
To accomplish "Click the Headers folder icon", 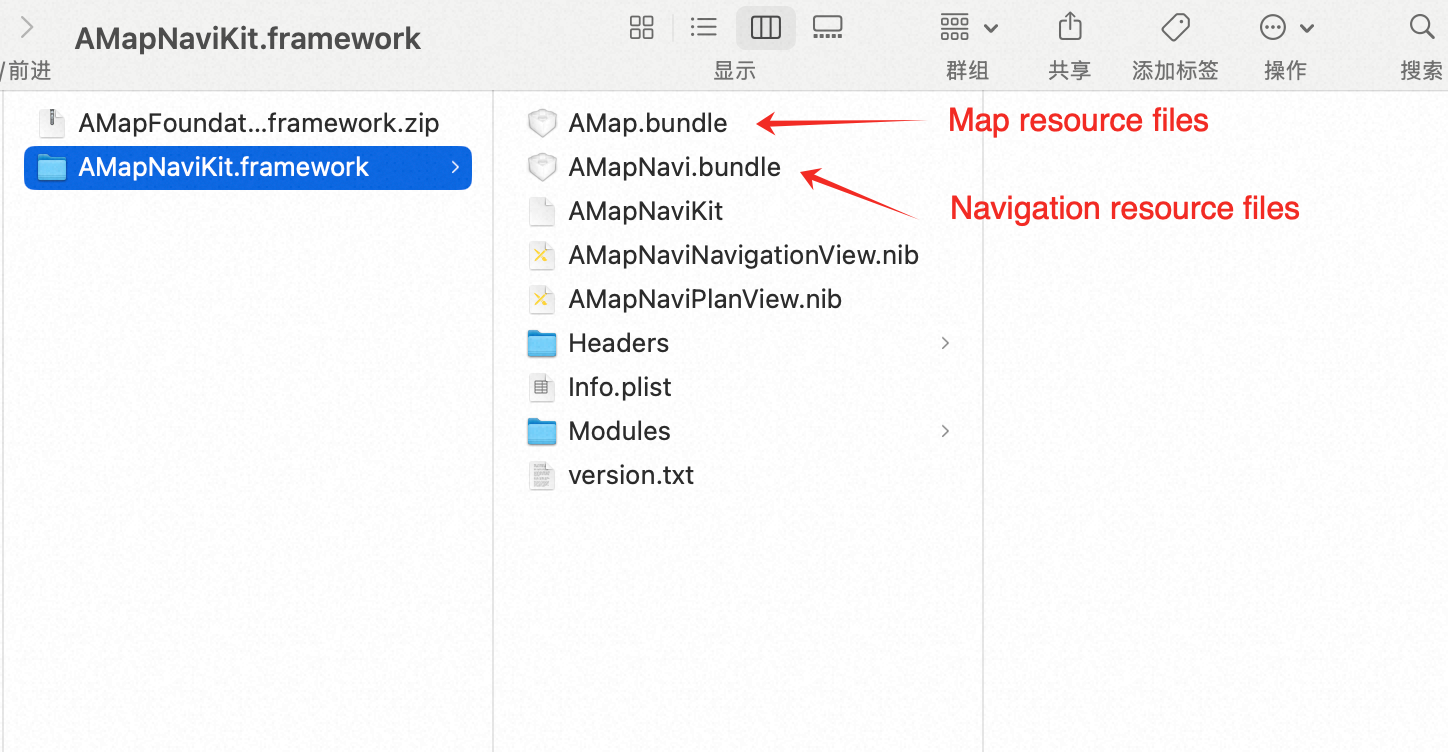I will pyautogui.click(x=542, y=343).
